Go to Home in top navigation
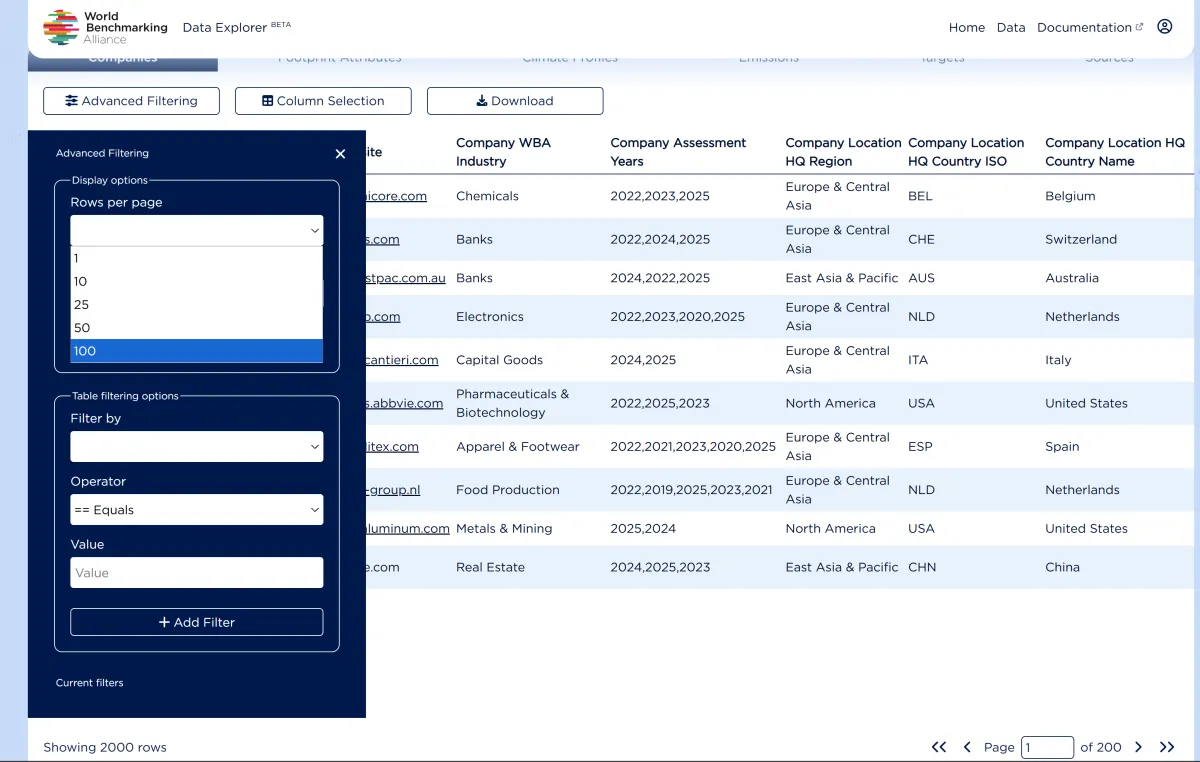 [x=967, y=27]
